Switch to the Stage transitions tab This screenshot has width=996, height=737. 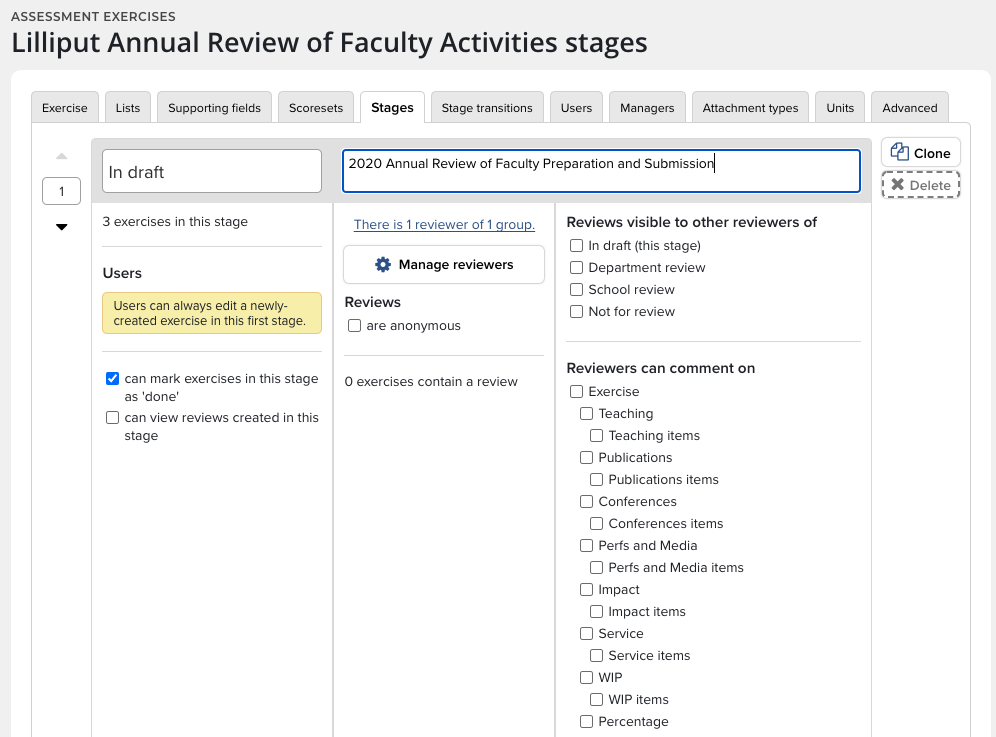[x=487, y=108]
